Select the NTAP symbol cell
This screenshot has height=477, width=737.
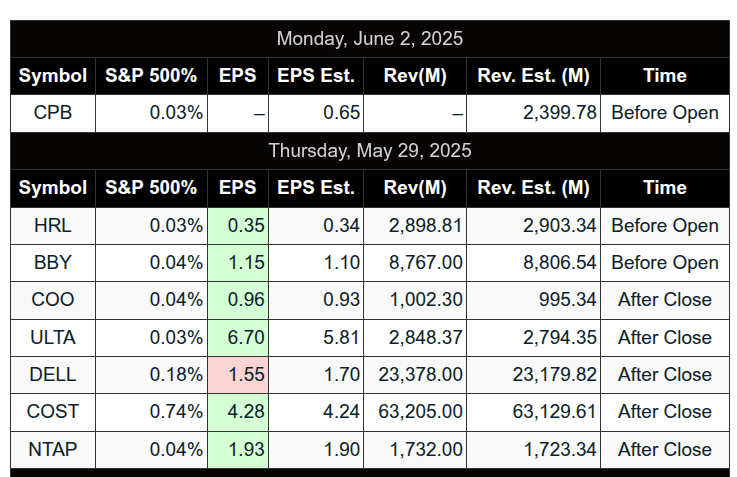(53, 450)
